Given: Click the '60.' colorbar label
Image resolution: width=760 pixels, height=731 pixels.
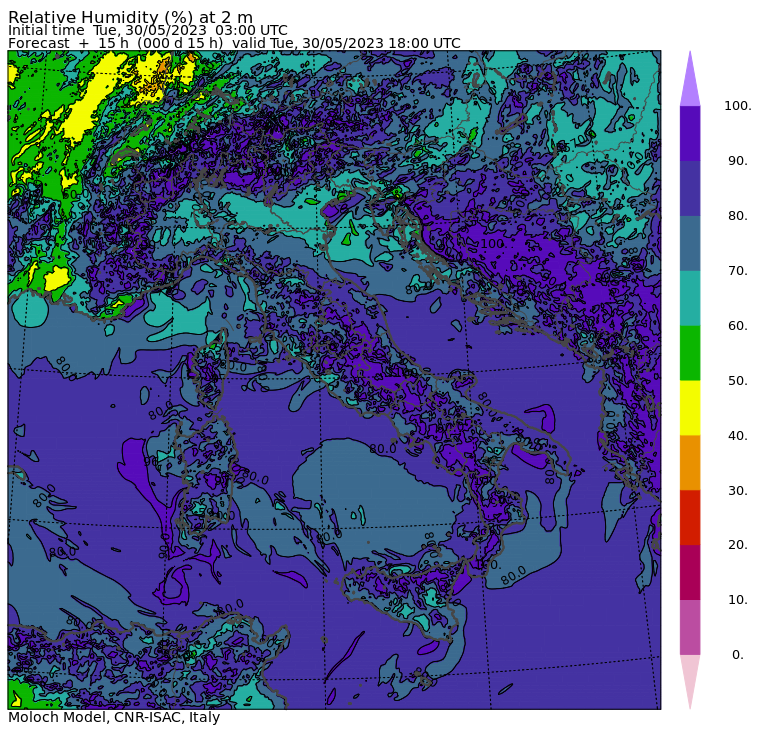Looking at the screenshot, I should click(737, 326).
